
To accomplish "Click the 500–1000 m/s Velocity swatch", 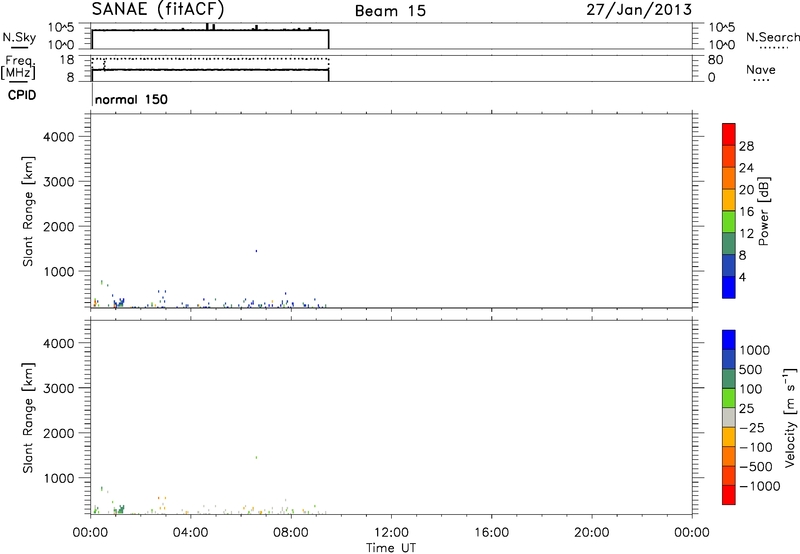I will click(x=729, y=359).
